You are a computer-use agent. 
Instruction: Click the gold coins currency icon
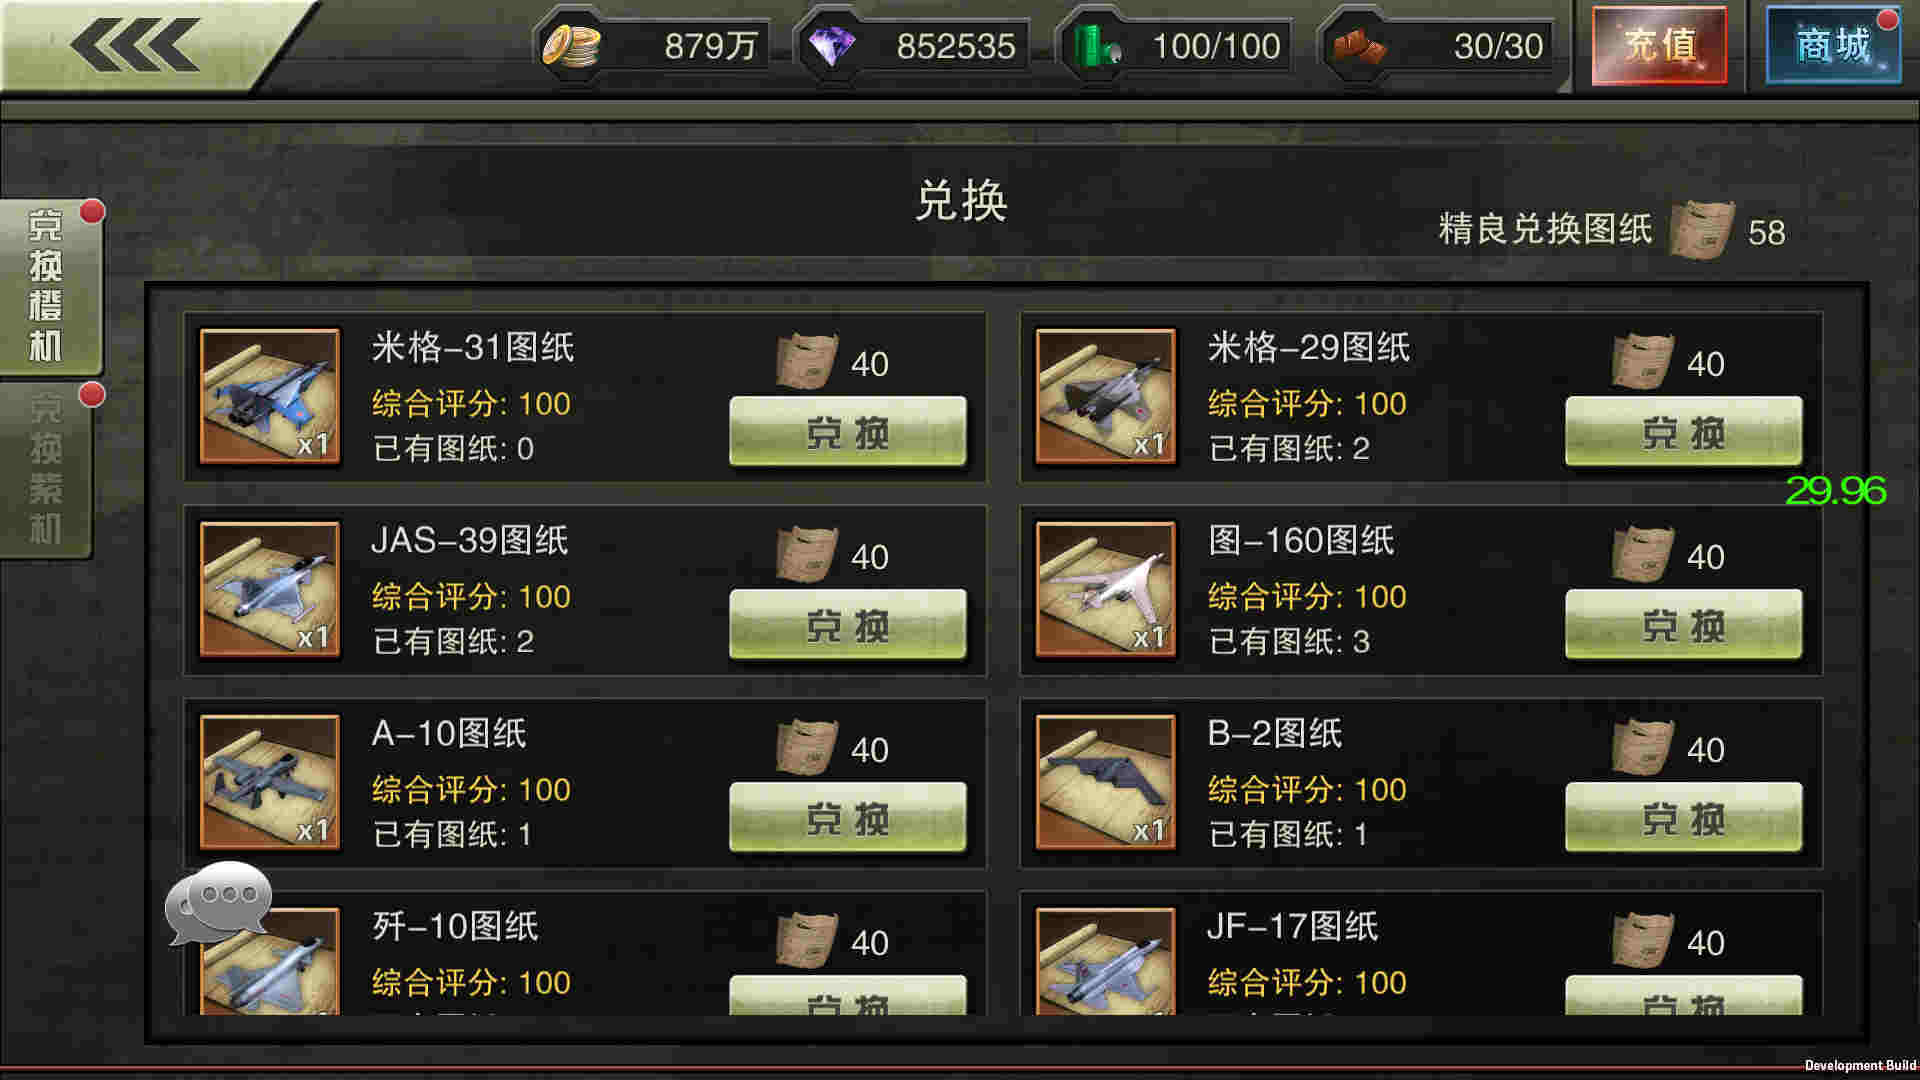tap(571, 46)
